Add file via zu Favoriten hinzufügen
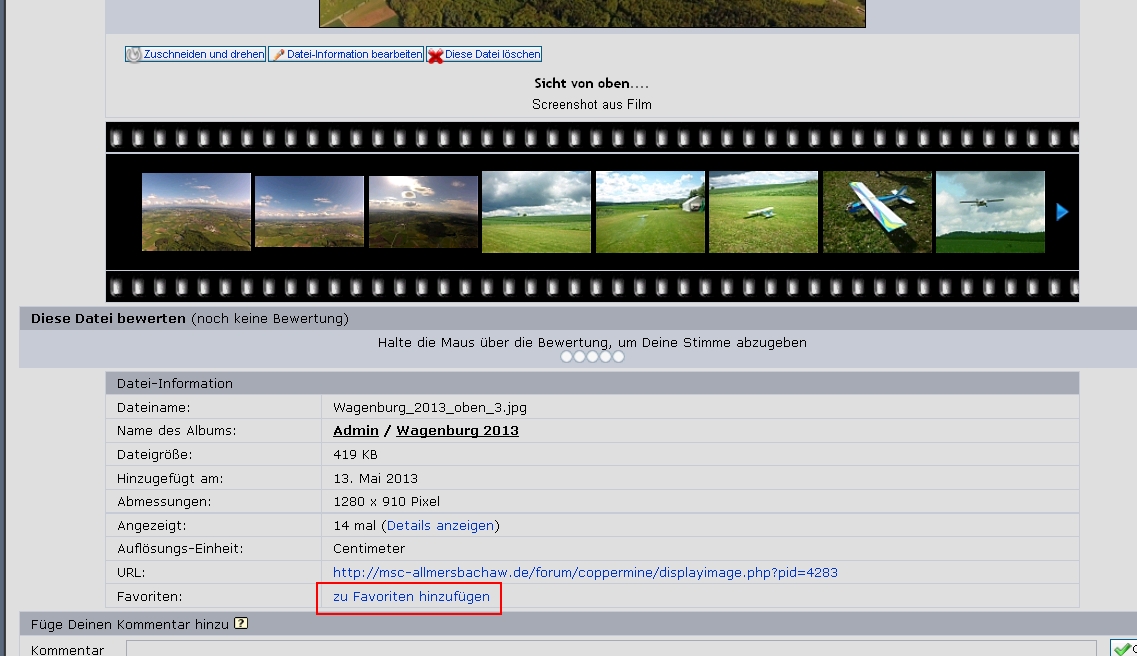Screen dimensions: 1137x656 pyautogui.click(x=411, y=597)
